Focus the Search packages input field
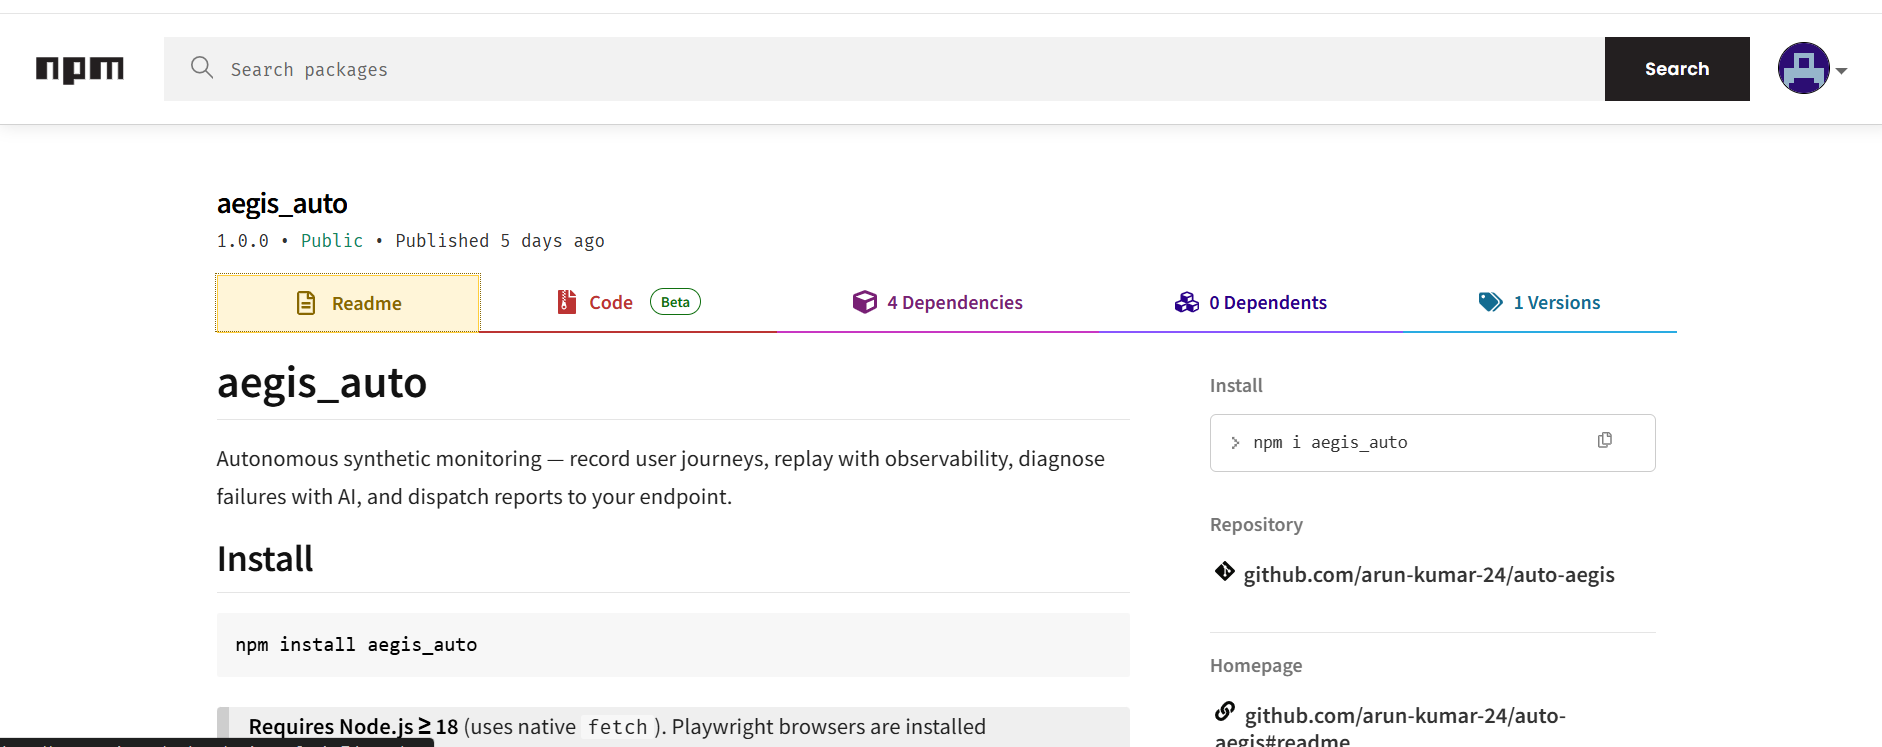 pos(884,69)
